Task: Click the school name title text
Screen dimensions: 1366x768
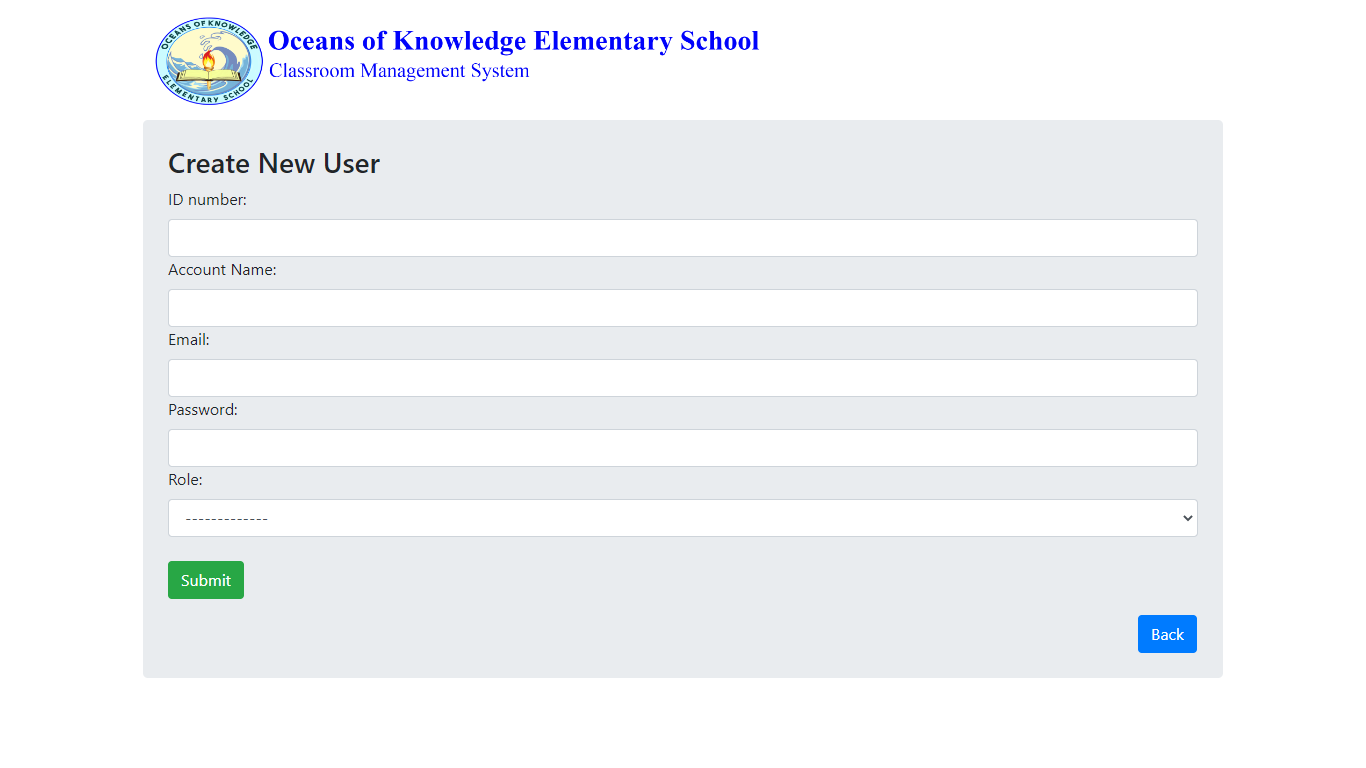Action: click(x=513, y=41)
